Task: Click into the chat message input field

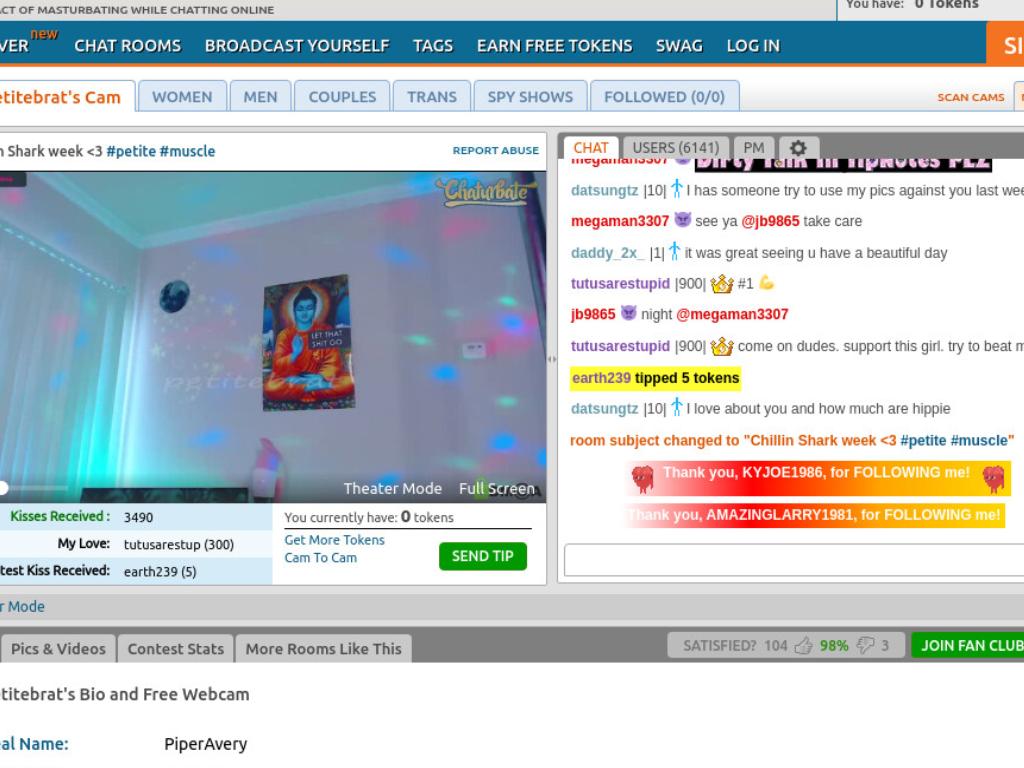Action: (793, 560)
